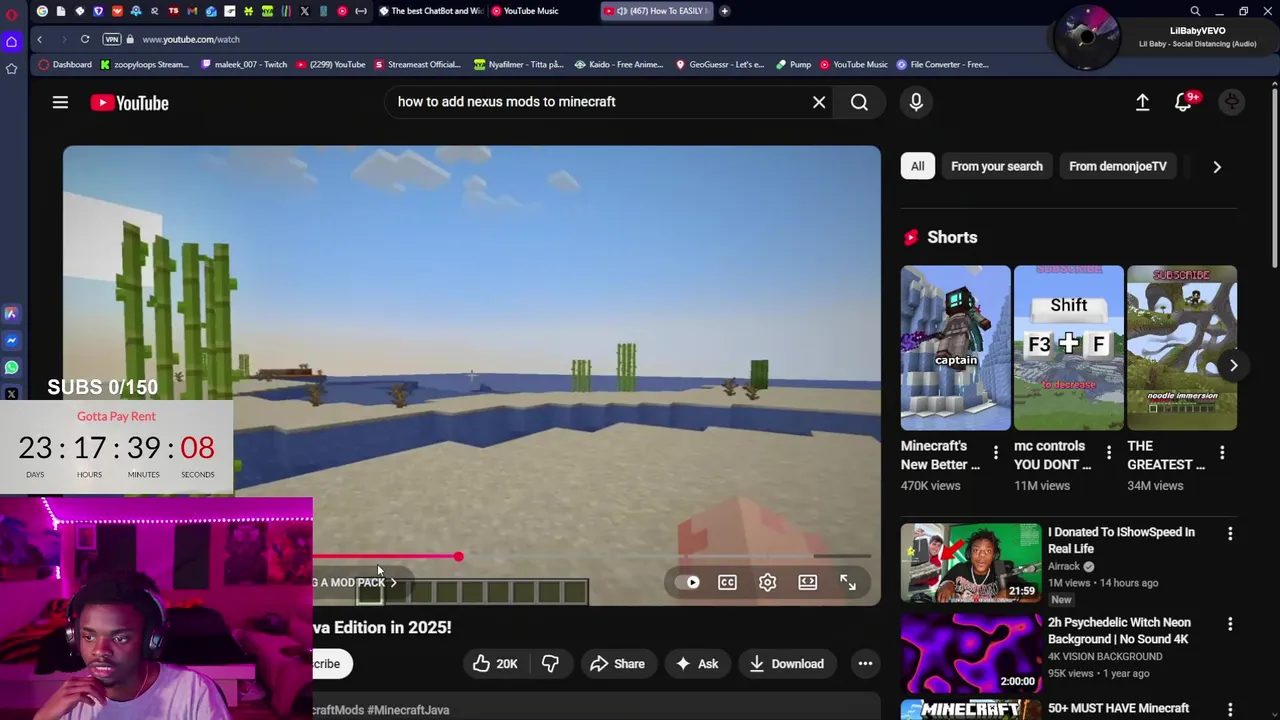
Task: Open the Shift F3+F short thumbnail
Action: click(x=1068, y=348)
